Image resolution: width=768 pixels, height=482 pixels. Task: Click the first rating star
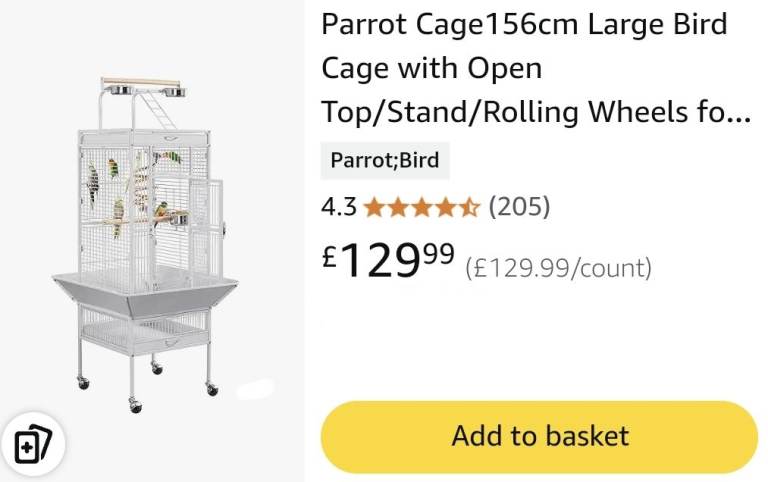tap(373, 208)
